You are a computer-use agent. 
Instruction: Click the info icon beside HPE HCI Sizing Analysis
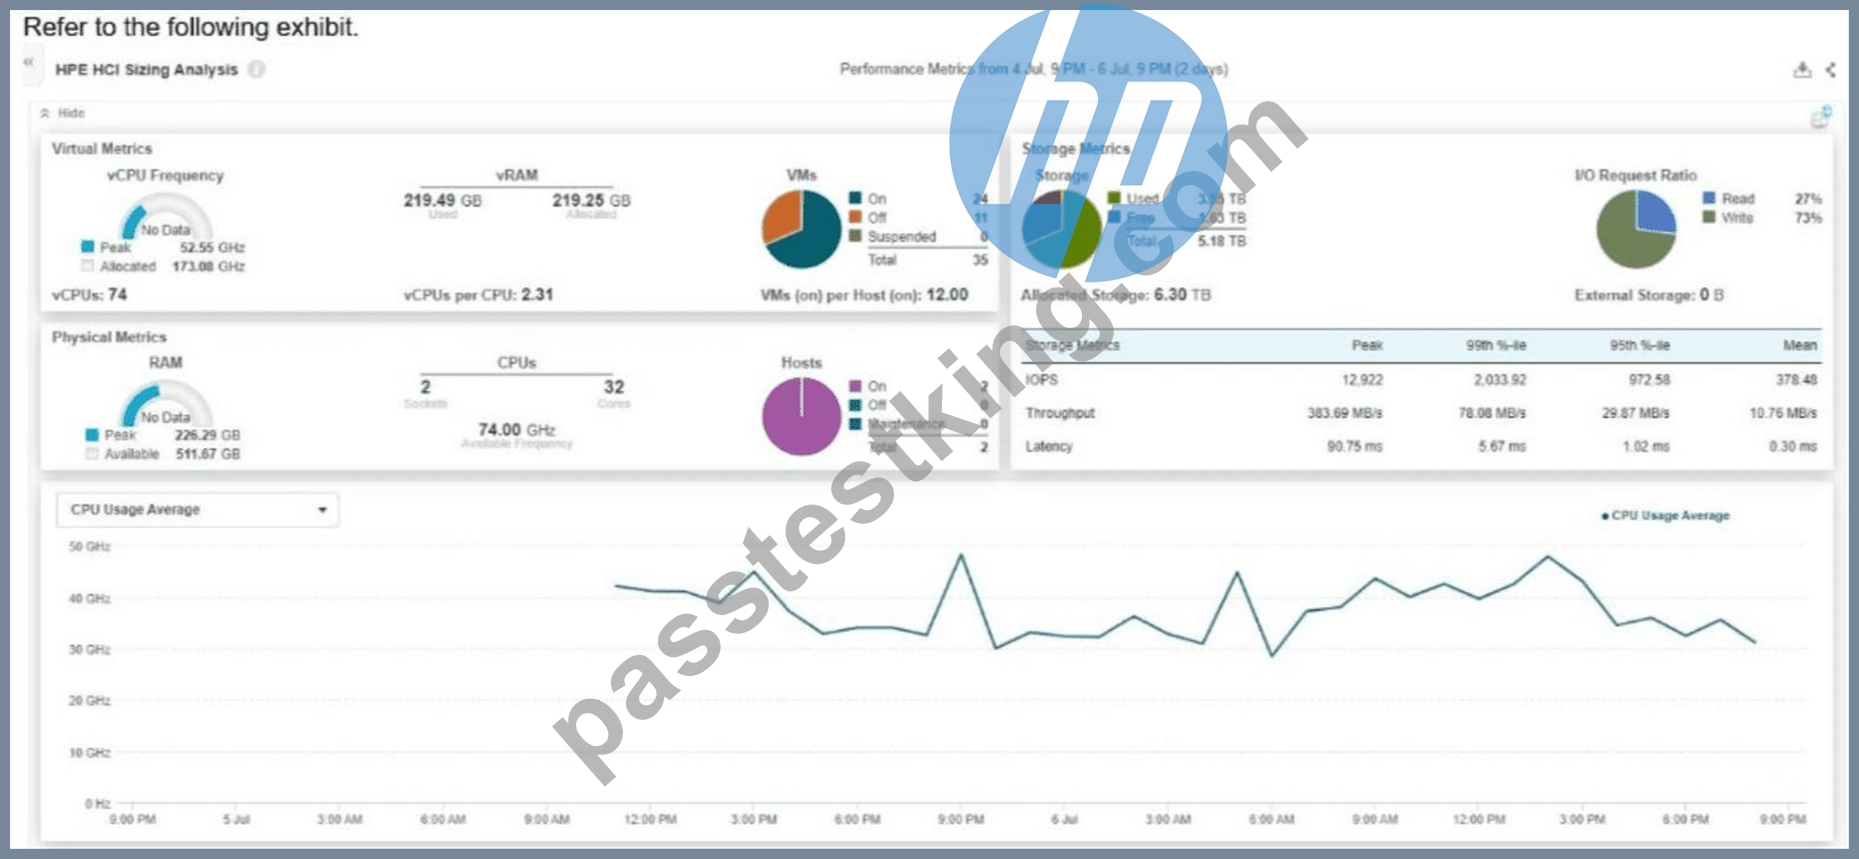(x=257, y=69)
